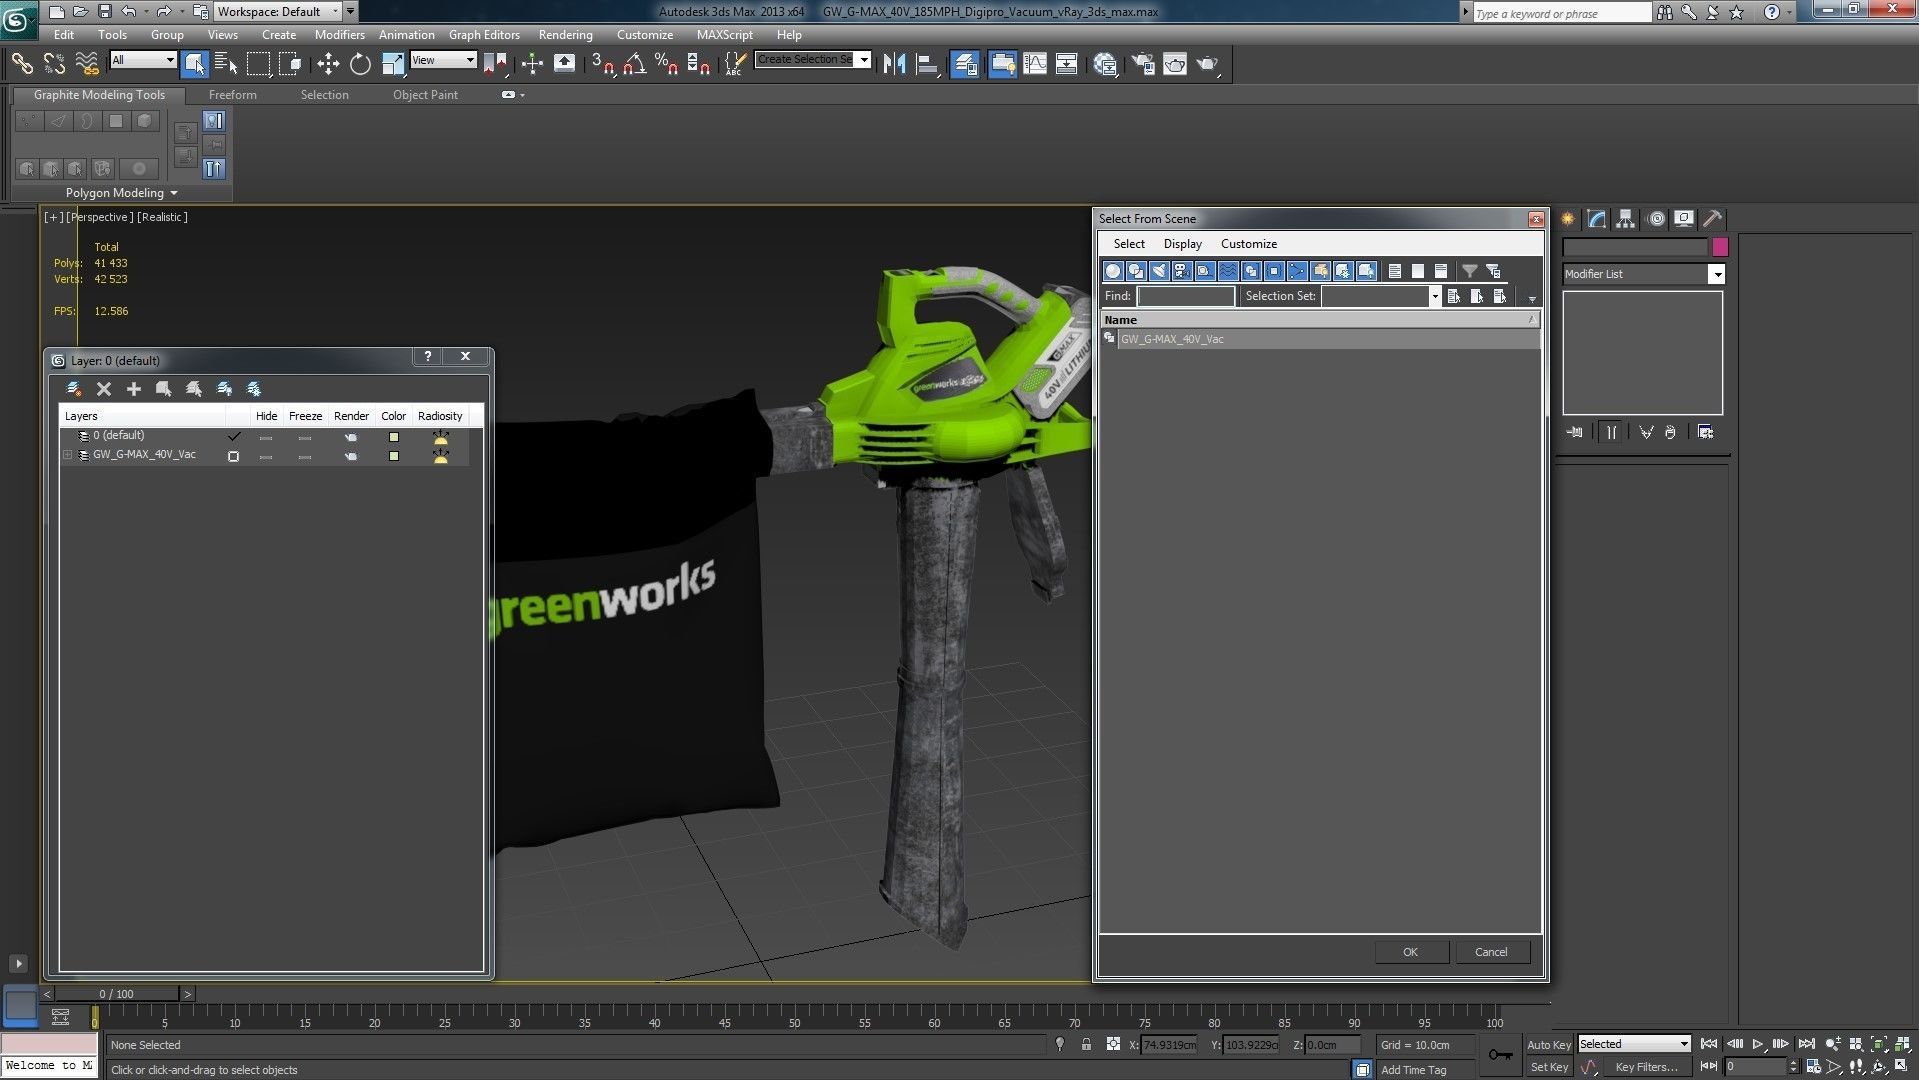
Task: Click the pink object color swatch in command panel
Action: tap(1720, 246)
